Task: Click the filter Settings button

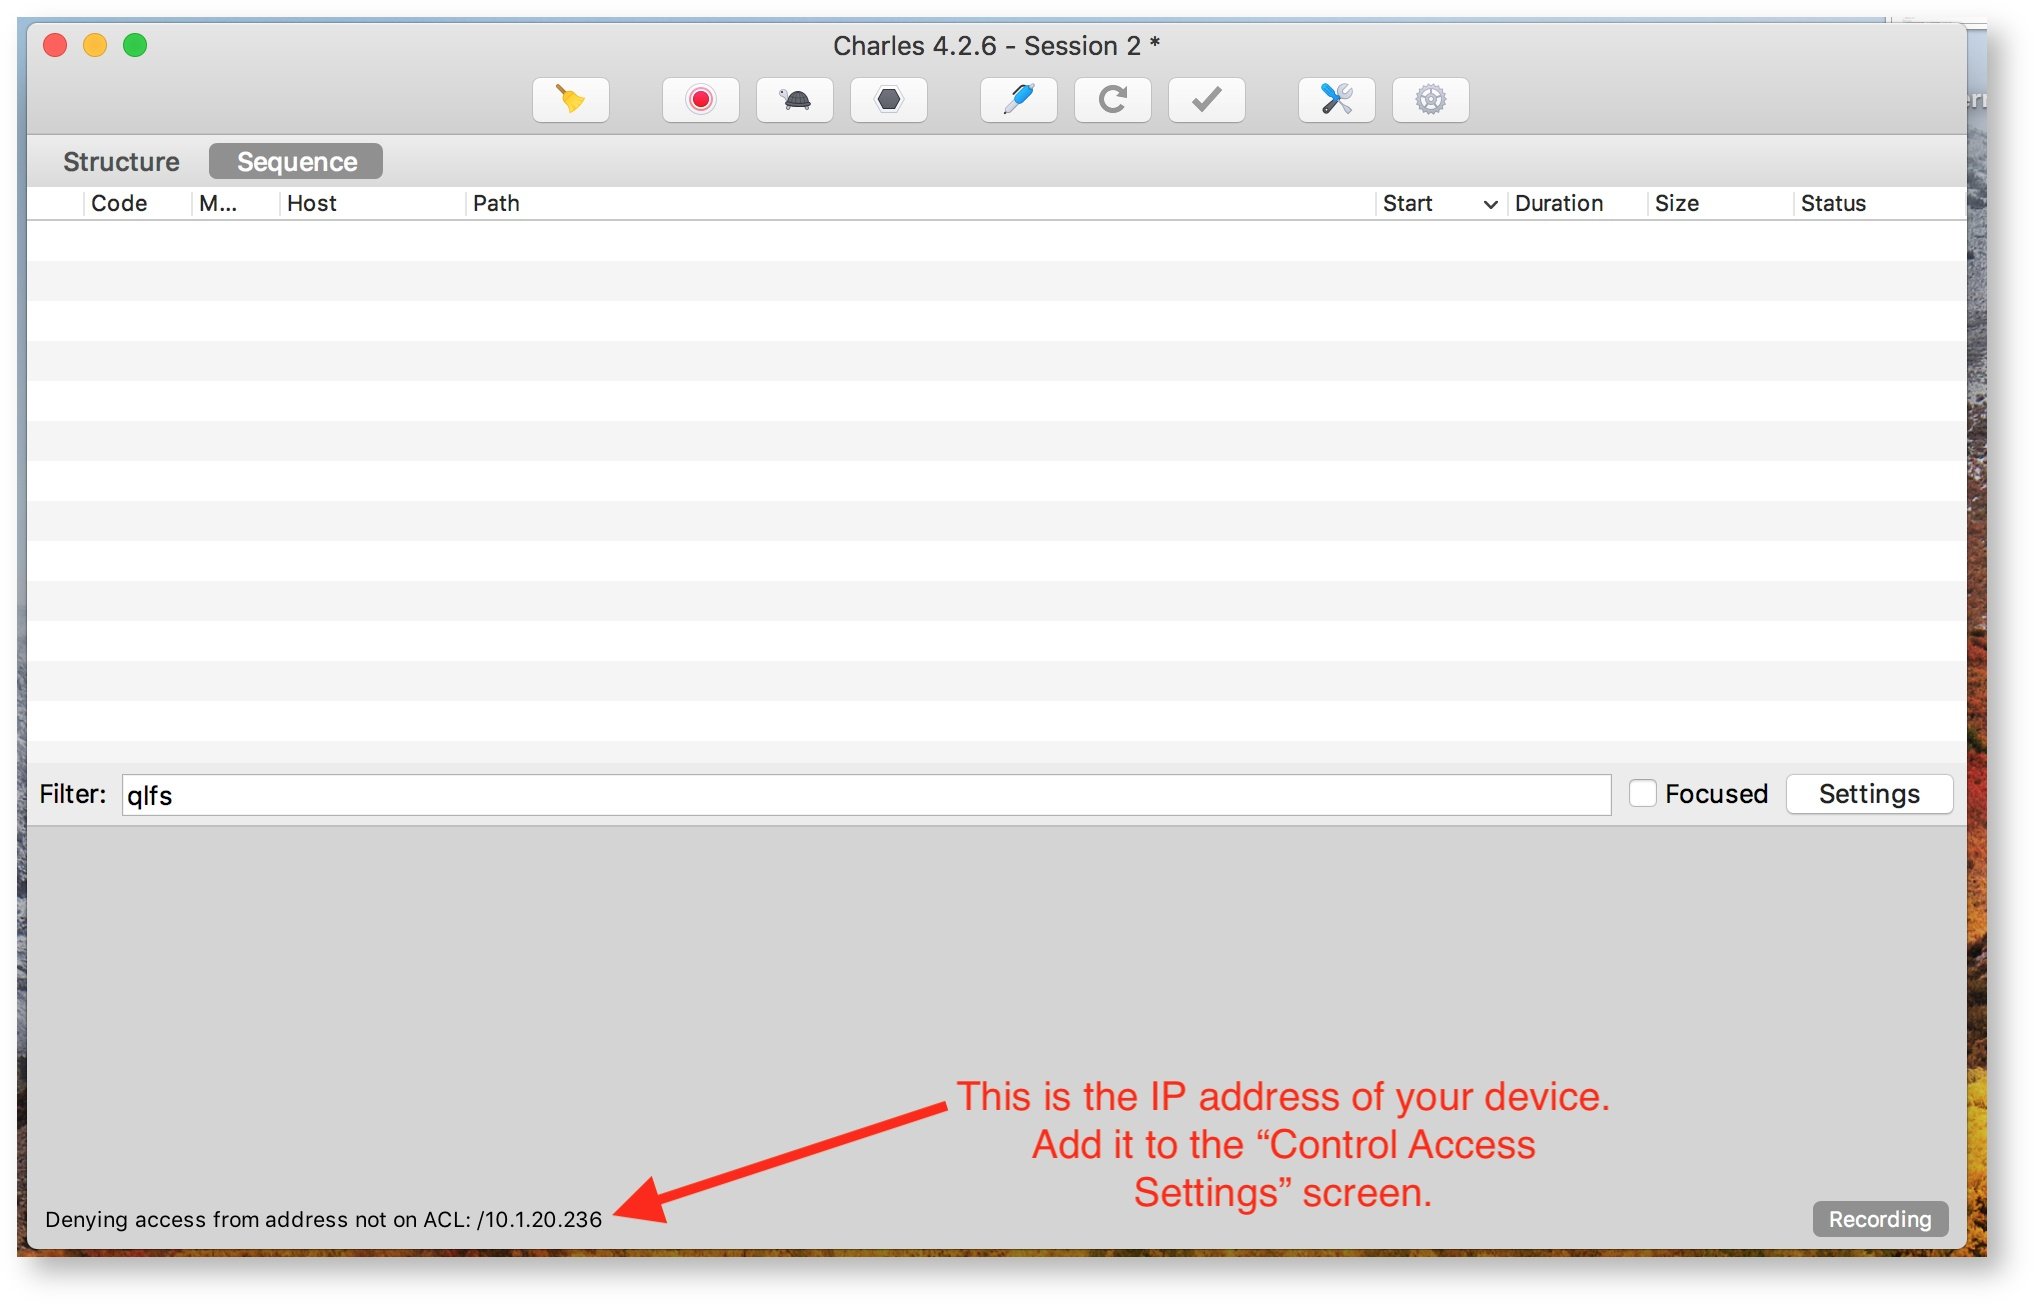Action: [x=1868, y=793]
